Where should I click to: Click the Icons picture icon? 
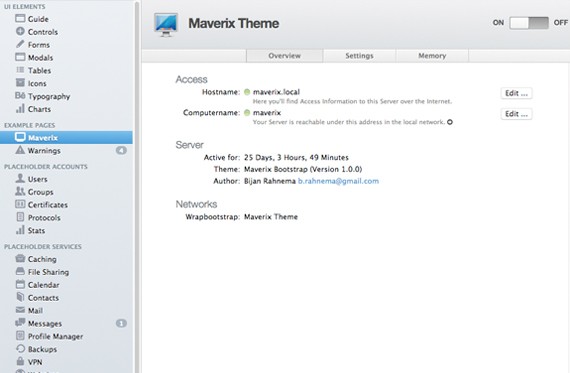click(x=20, y=83)
